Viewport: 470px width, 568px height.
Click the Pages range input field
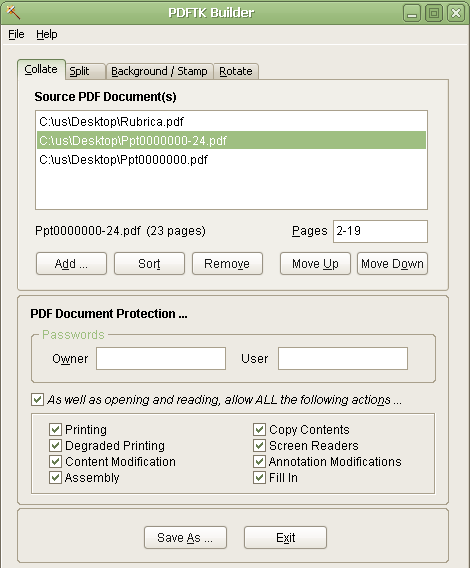point(380,231)
